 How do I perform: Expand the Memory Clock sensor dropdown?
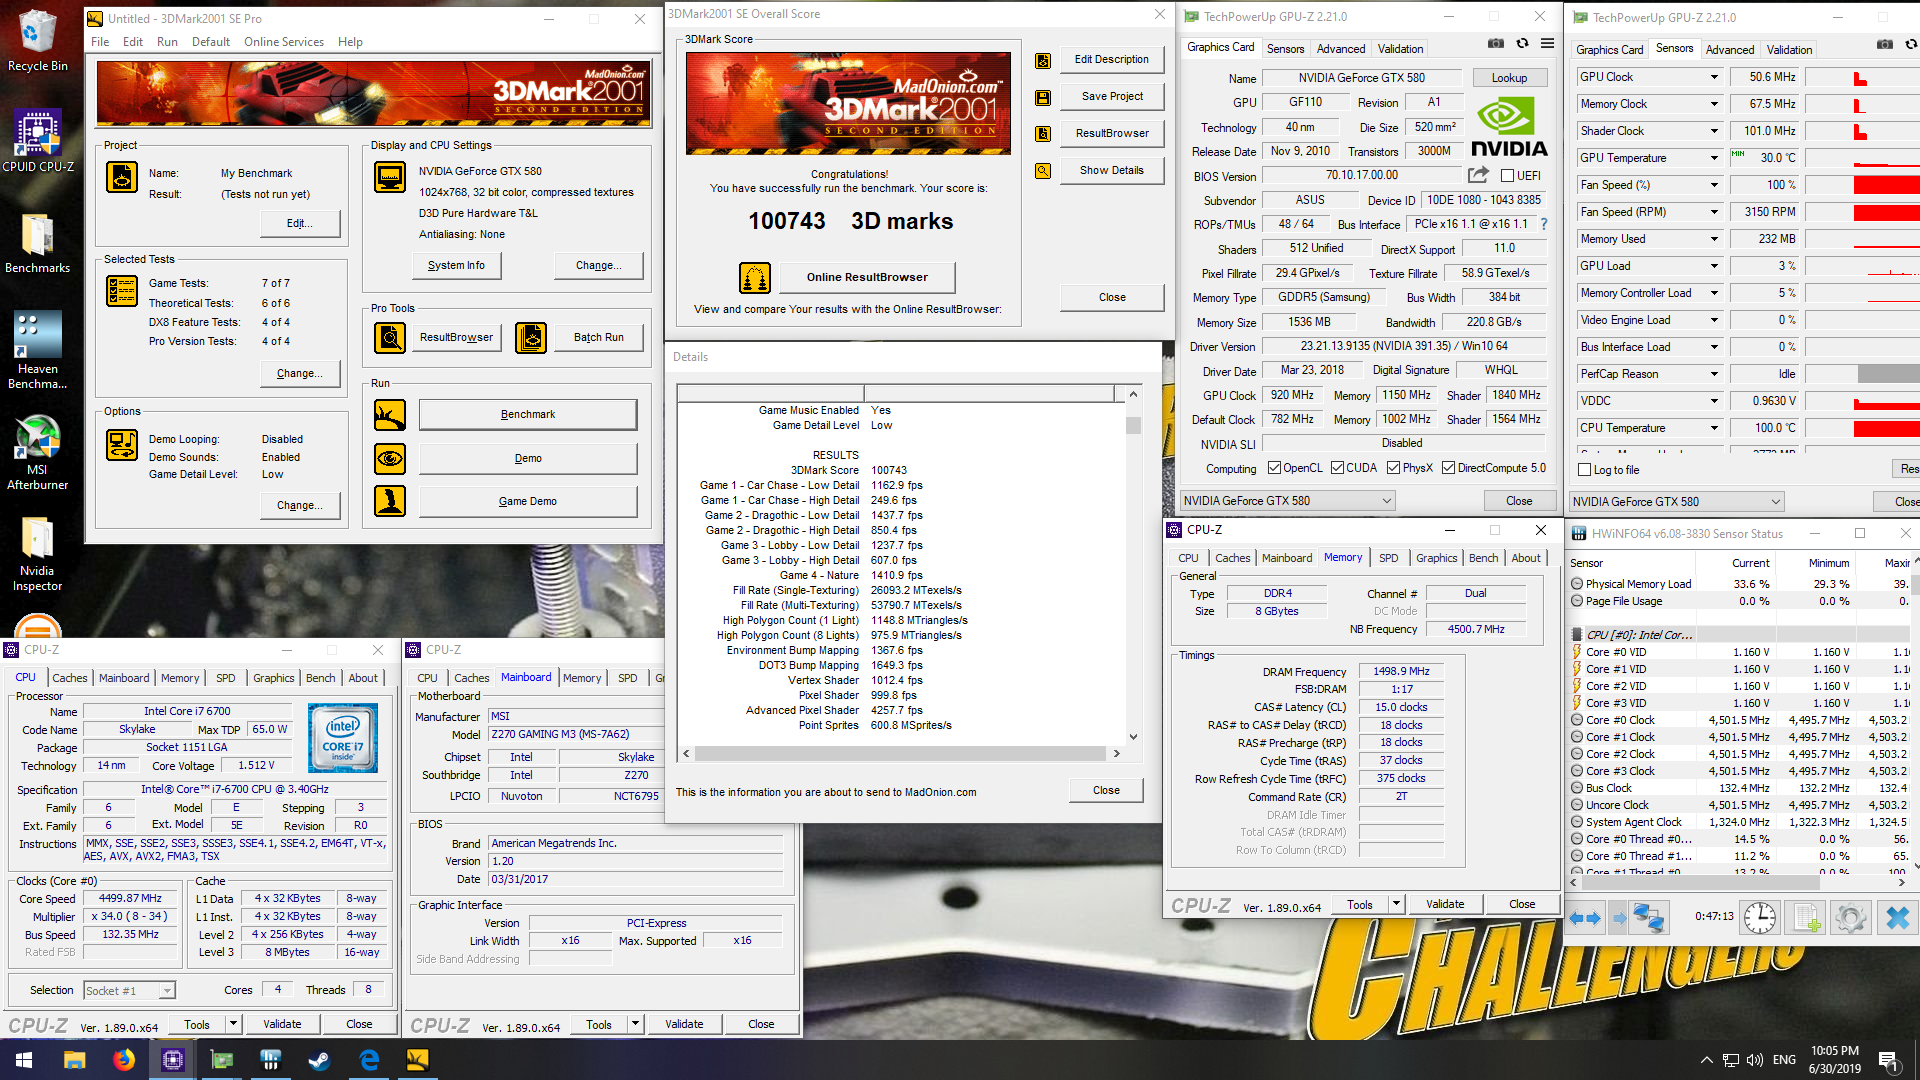(1714, 104)
